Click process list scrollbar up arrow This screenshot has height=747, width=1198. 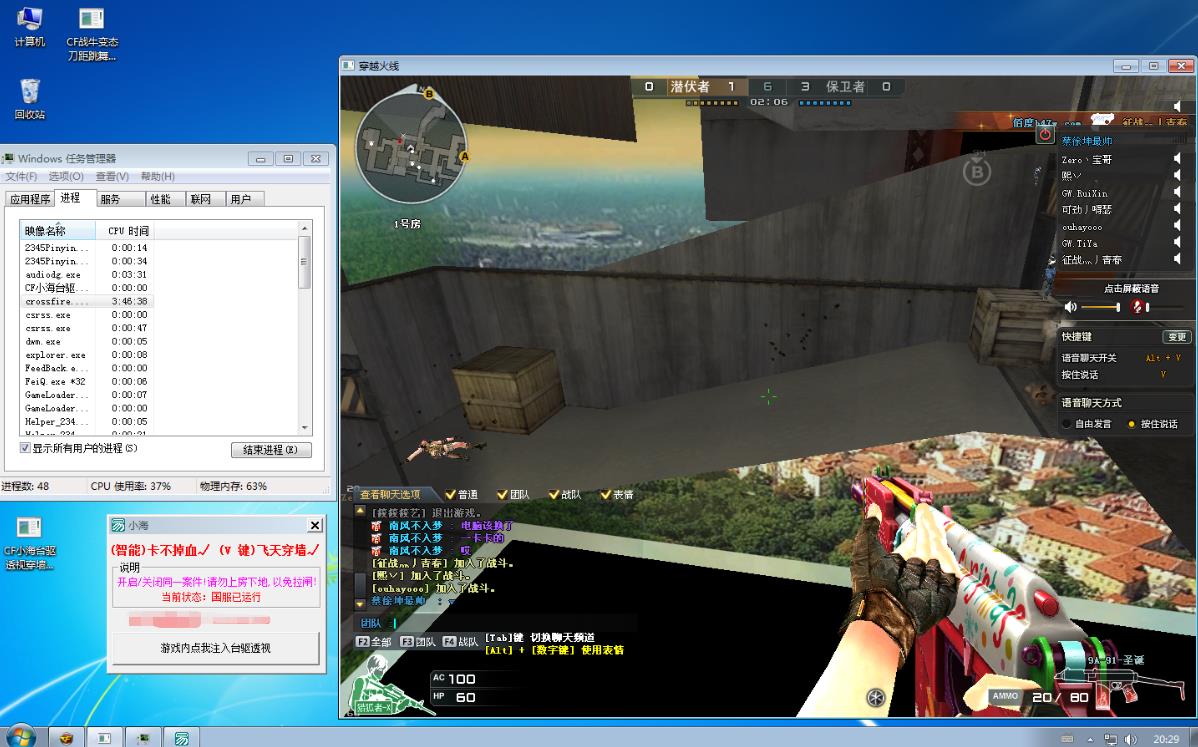click(305, 228)
